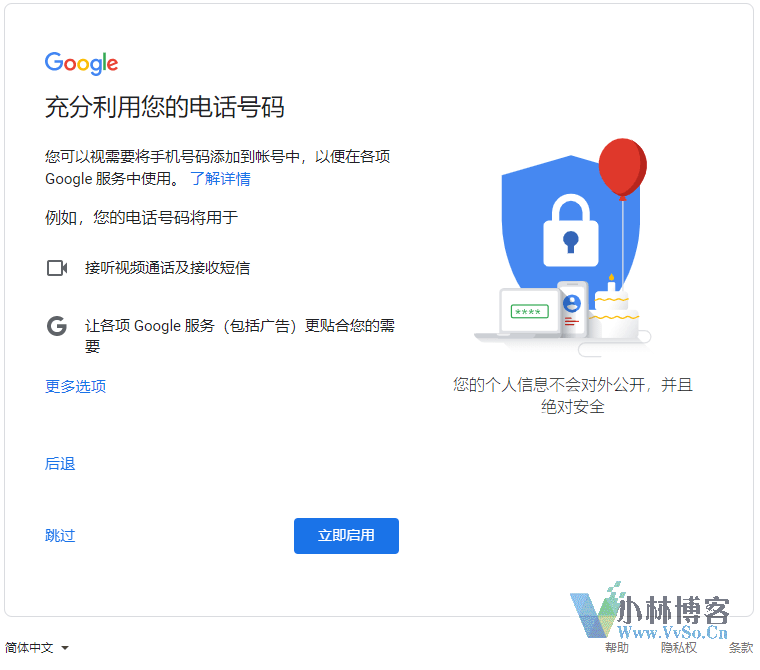Click the birthday cake illustration
The image size is (760, 670).
613,310
